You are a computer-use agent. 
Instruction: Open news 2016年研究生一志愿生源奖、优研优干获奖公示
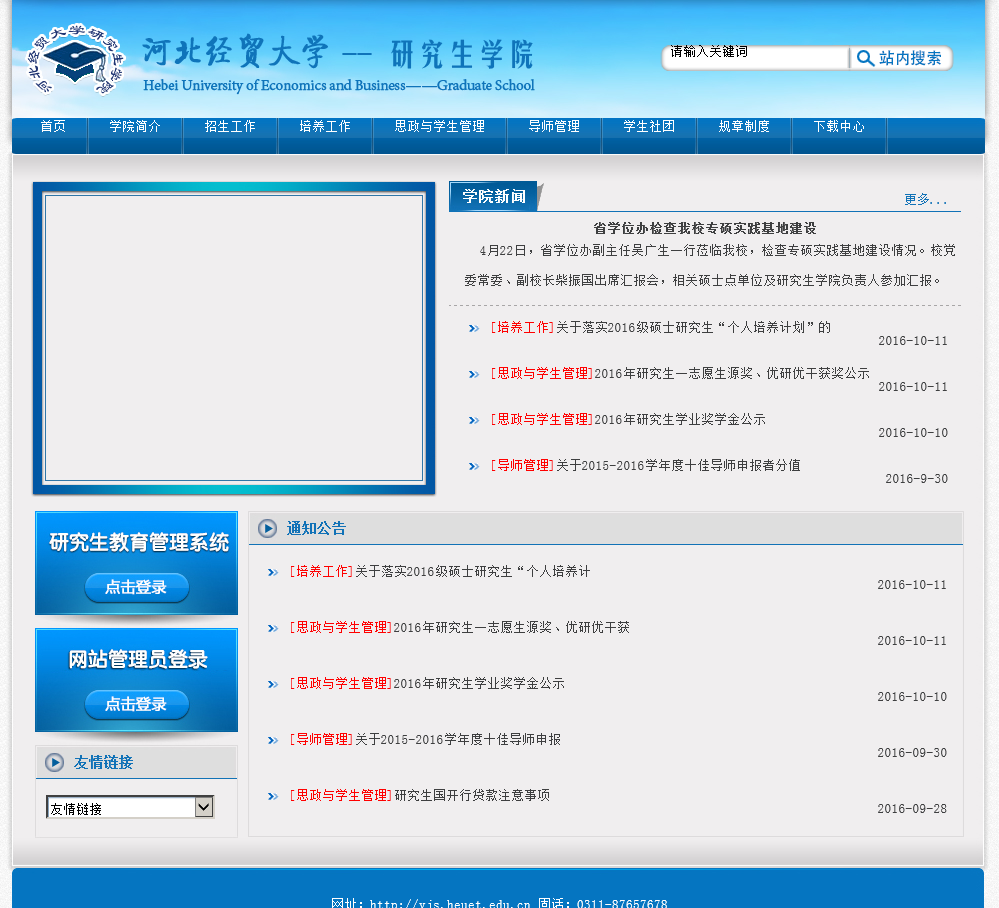pyautogui.click(x=731, y=373)
